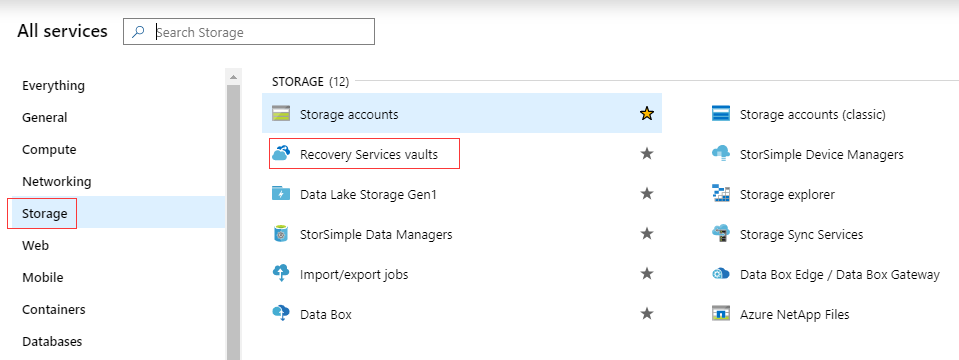Viewport: 959px width, 360px height.
Task: Select the Compute category
Action: coord(49,150)
